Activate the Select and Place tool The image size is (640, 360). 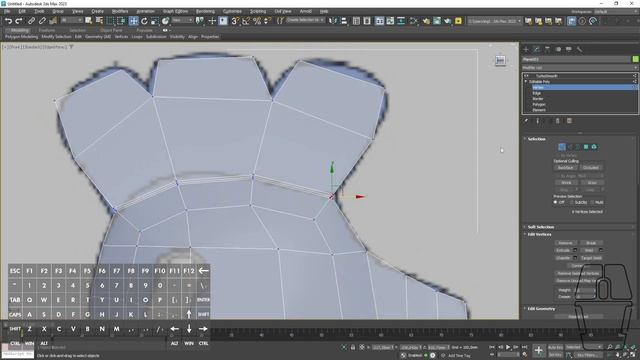pyautogui.click(x=165, y=21)
